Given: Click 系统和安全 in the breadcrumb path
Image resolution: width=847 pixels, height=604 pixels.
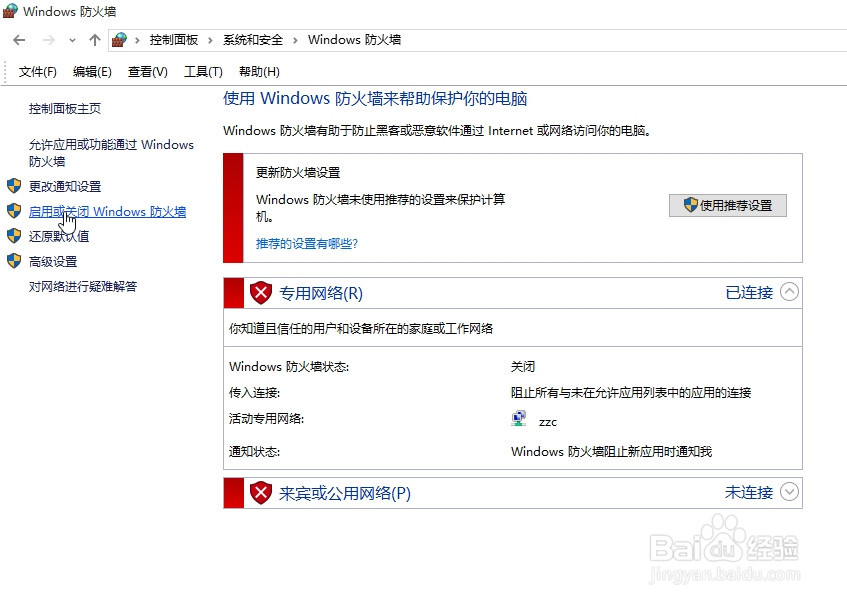Looking at the screenshot, I should tap(253, 39).
